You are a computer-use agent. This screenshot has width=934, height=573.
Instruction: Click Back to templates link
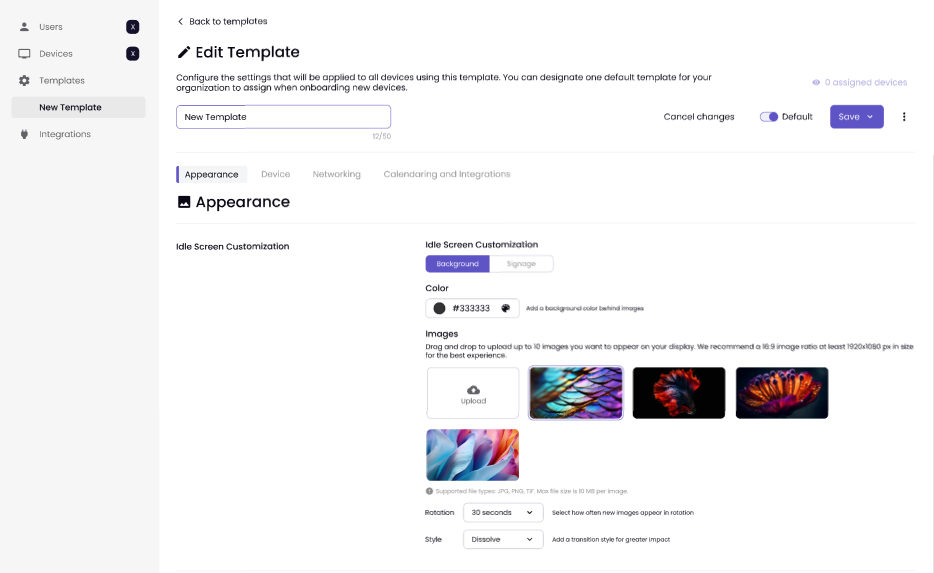(228, 21)
